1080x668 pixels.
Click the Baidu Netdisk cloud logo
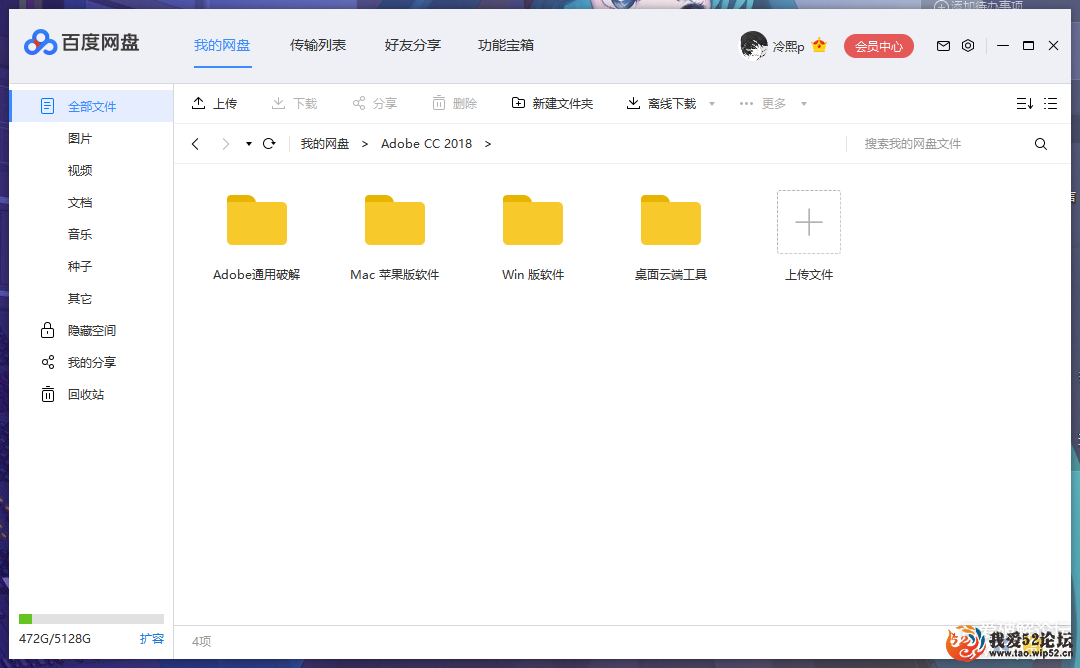(41, 43)
